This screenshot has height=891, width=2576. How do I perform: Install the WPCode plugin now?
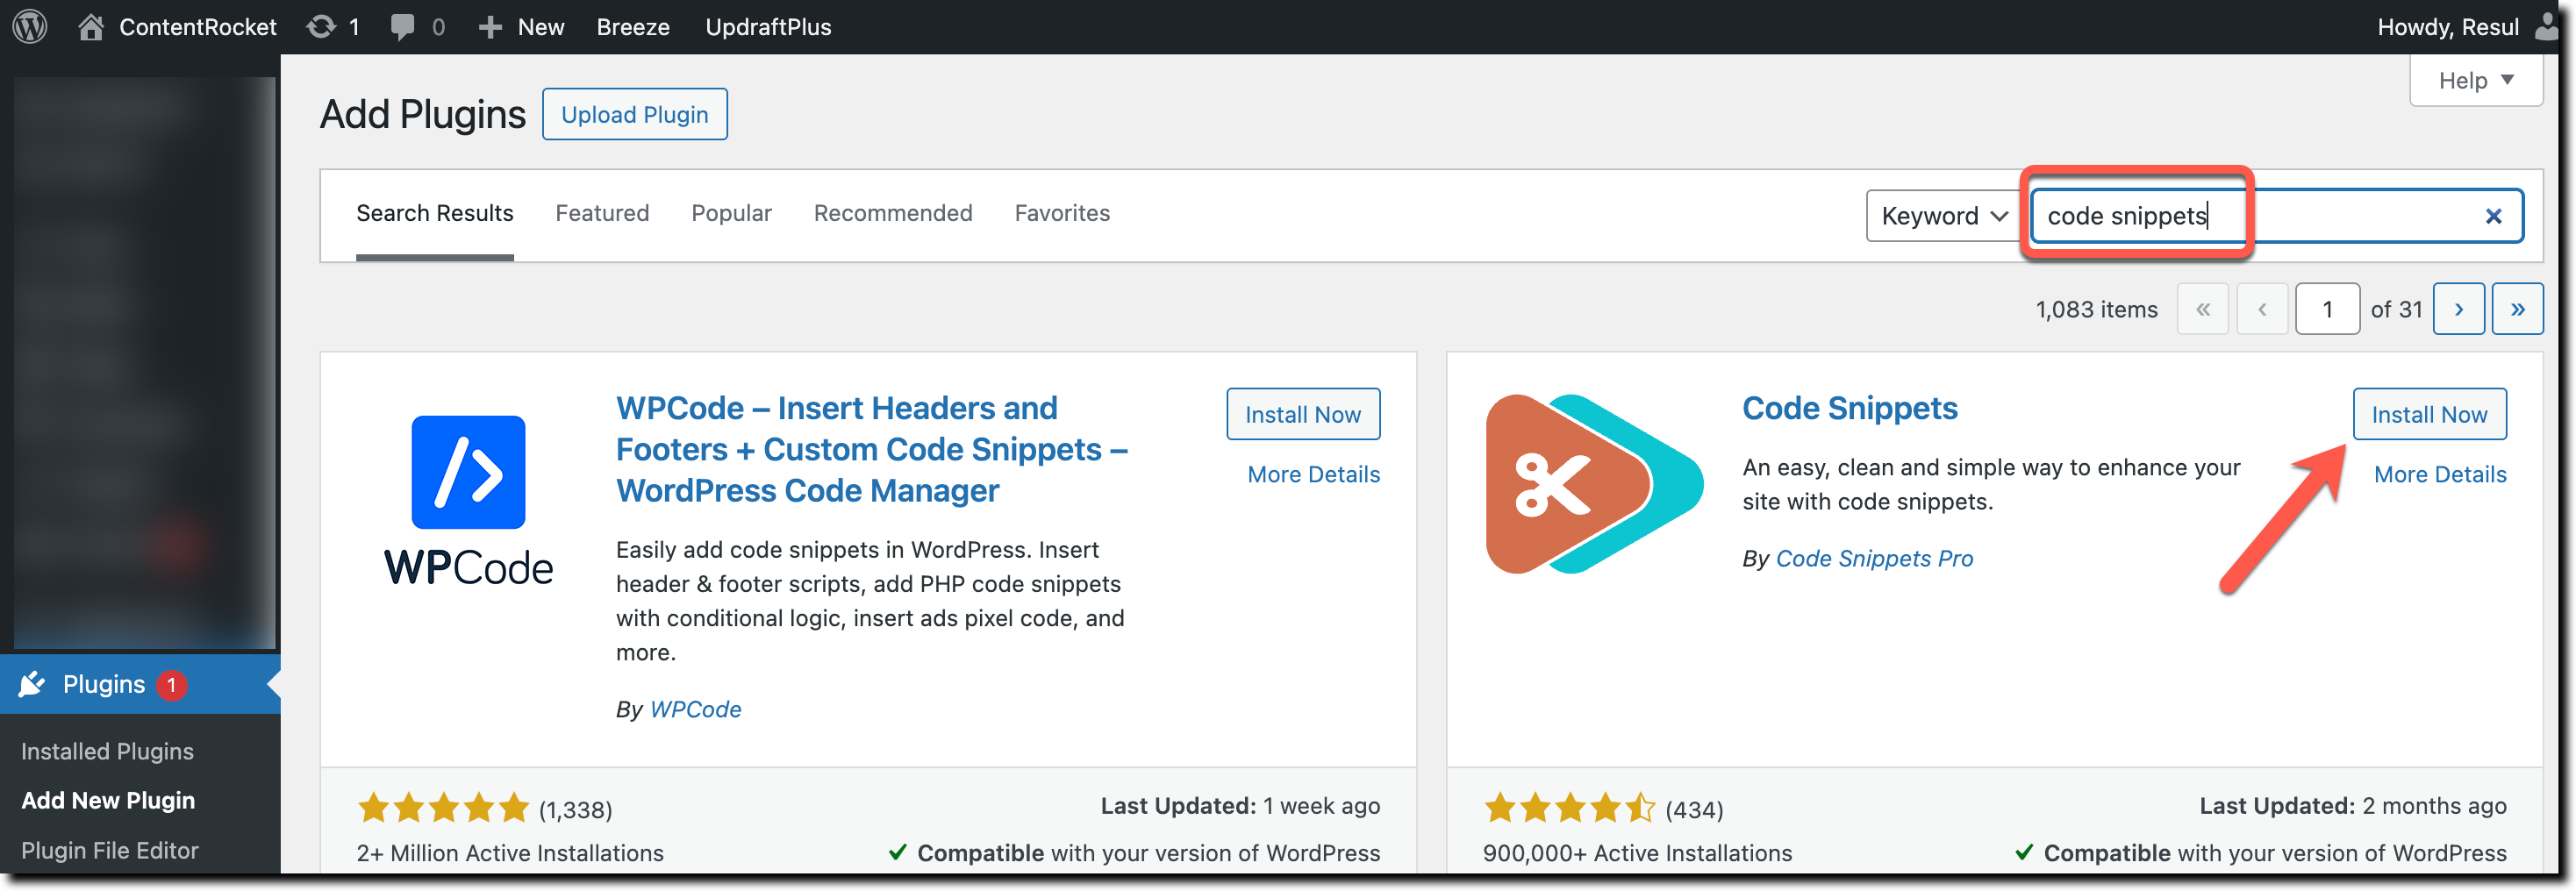click(x=1302, y=414)
